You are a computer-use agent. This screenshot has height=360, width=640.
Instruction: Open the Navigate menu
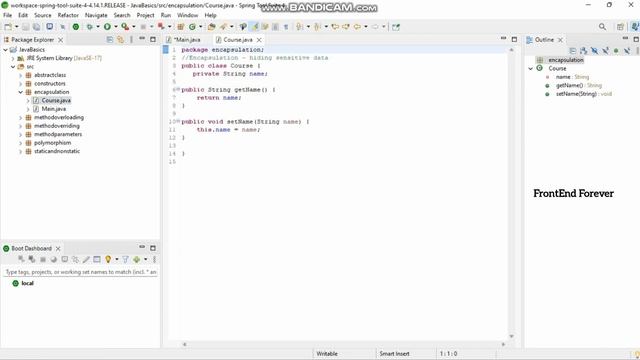(96, 15)
